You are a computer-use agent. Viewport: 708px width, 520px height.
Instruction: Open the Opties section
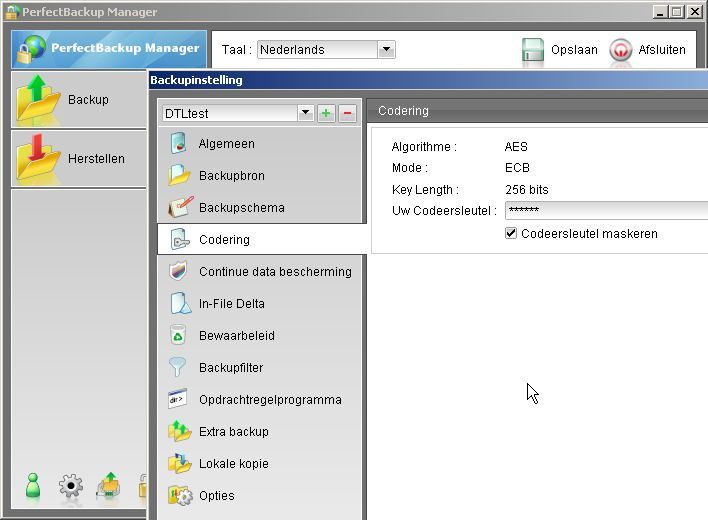point(260,496)
